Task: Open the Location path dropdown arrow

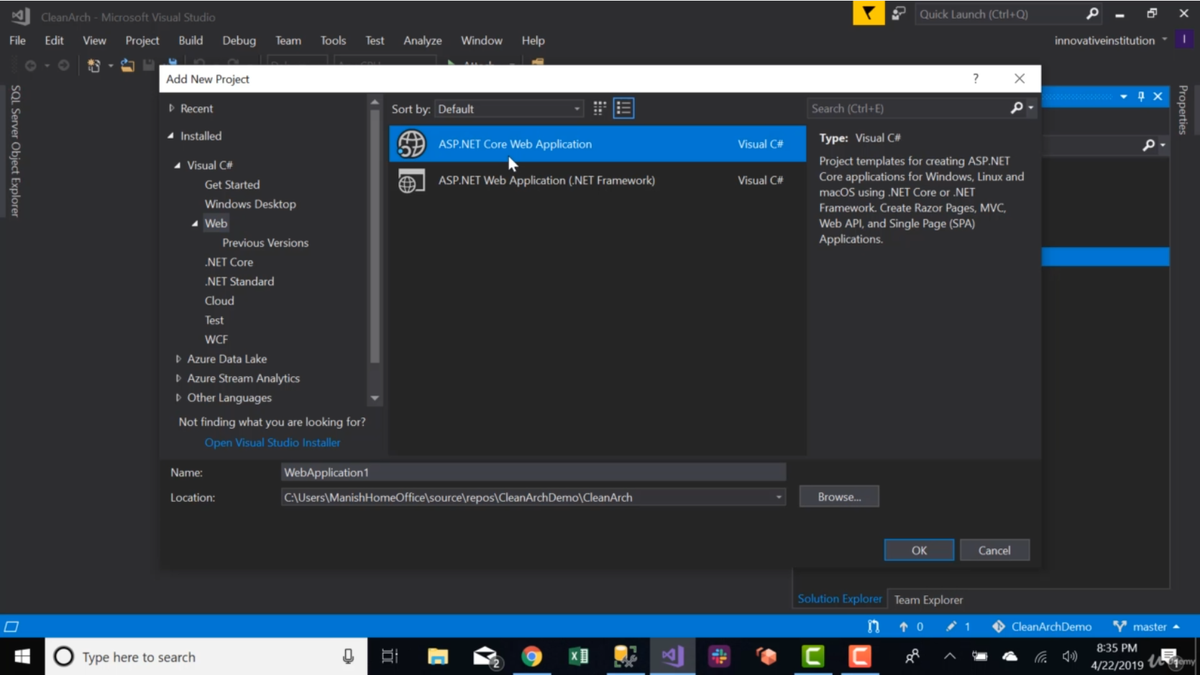Action: [779, 497]
